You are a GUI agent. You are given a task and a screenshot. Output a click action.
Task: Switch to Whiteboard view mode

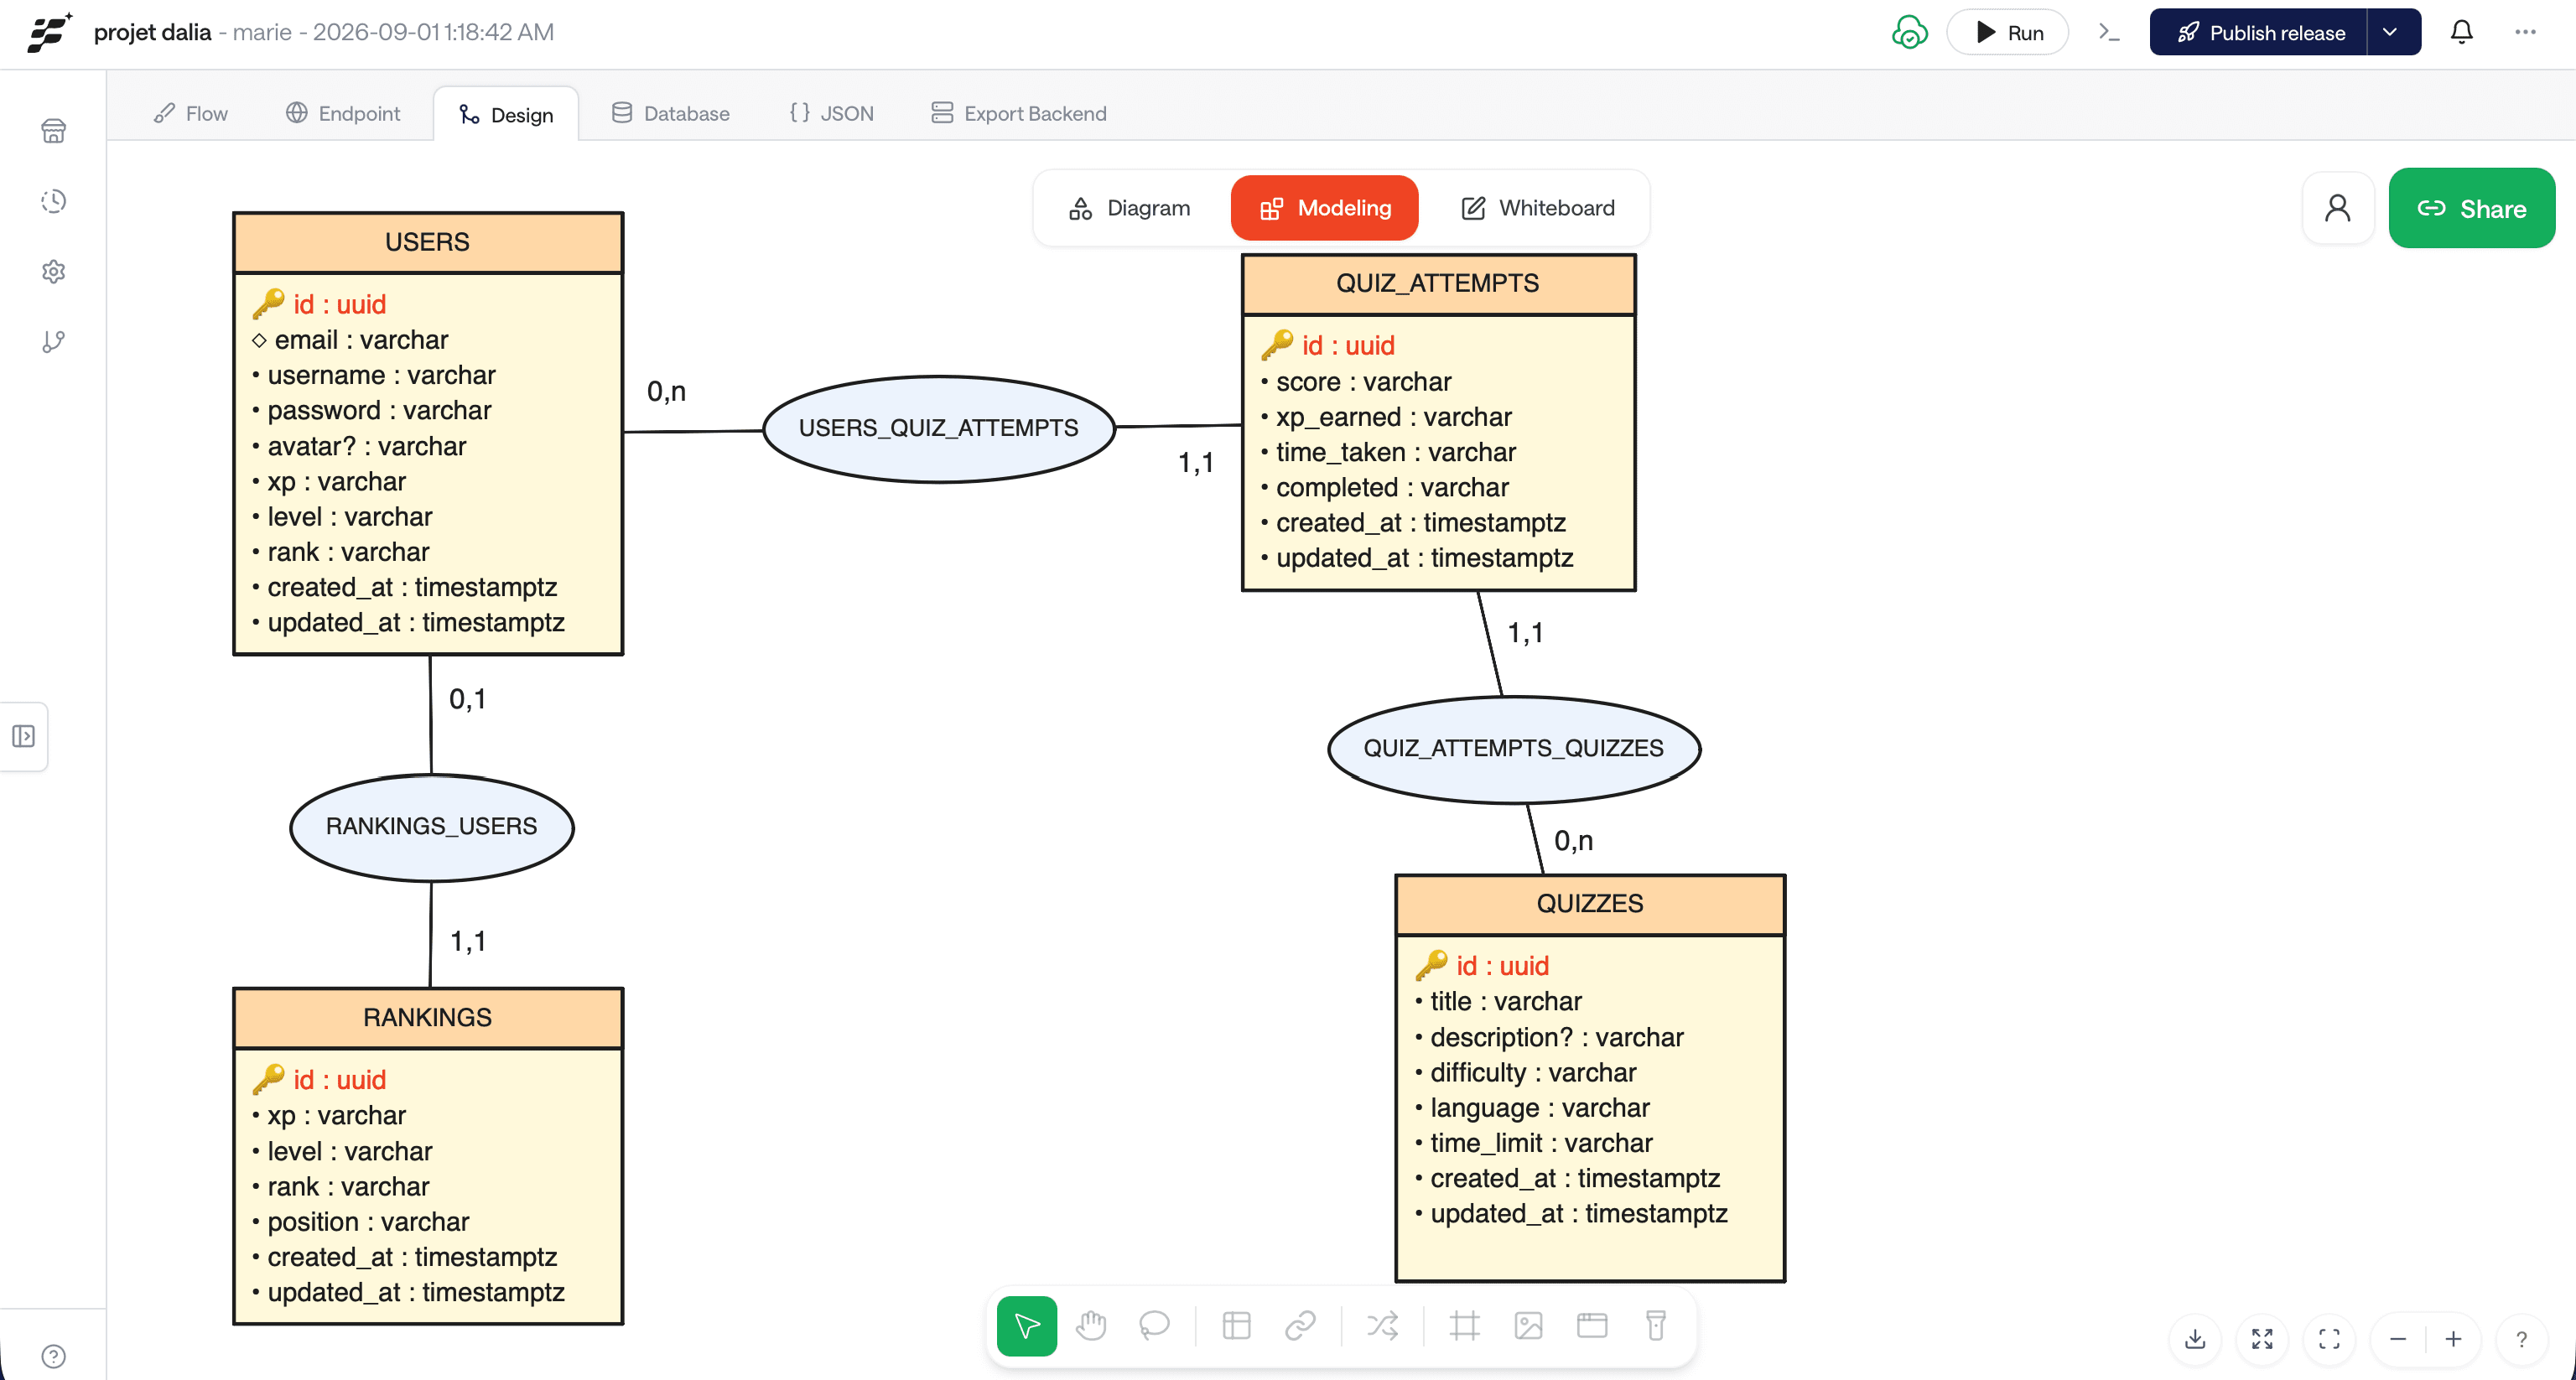1538,208
